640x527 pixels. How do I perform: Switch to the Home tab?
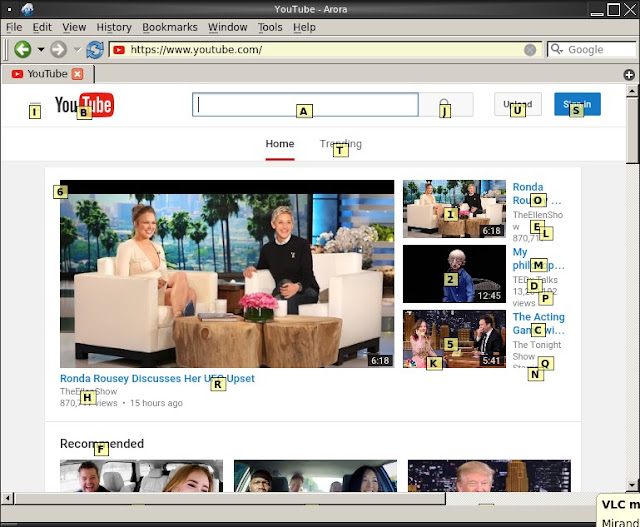click(x=280, y=144)
